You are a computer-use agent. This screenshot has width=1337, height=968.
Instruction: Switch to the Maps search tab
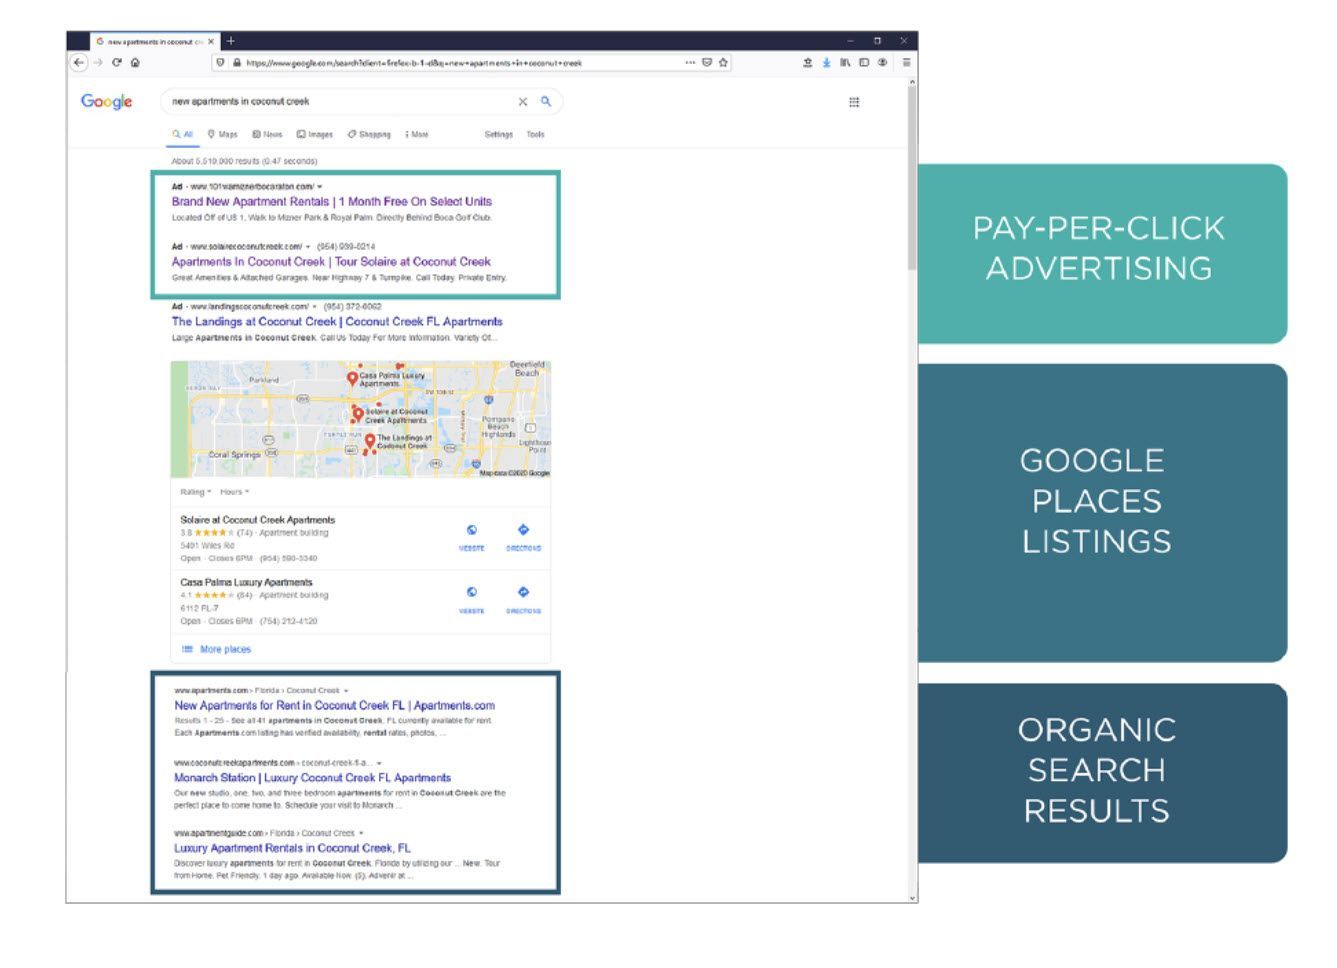[223, 134]
